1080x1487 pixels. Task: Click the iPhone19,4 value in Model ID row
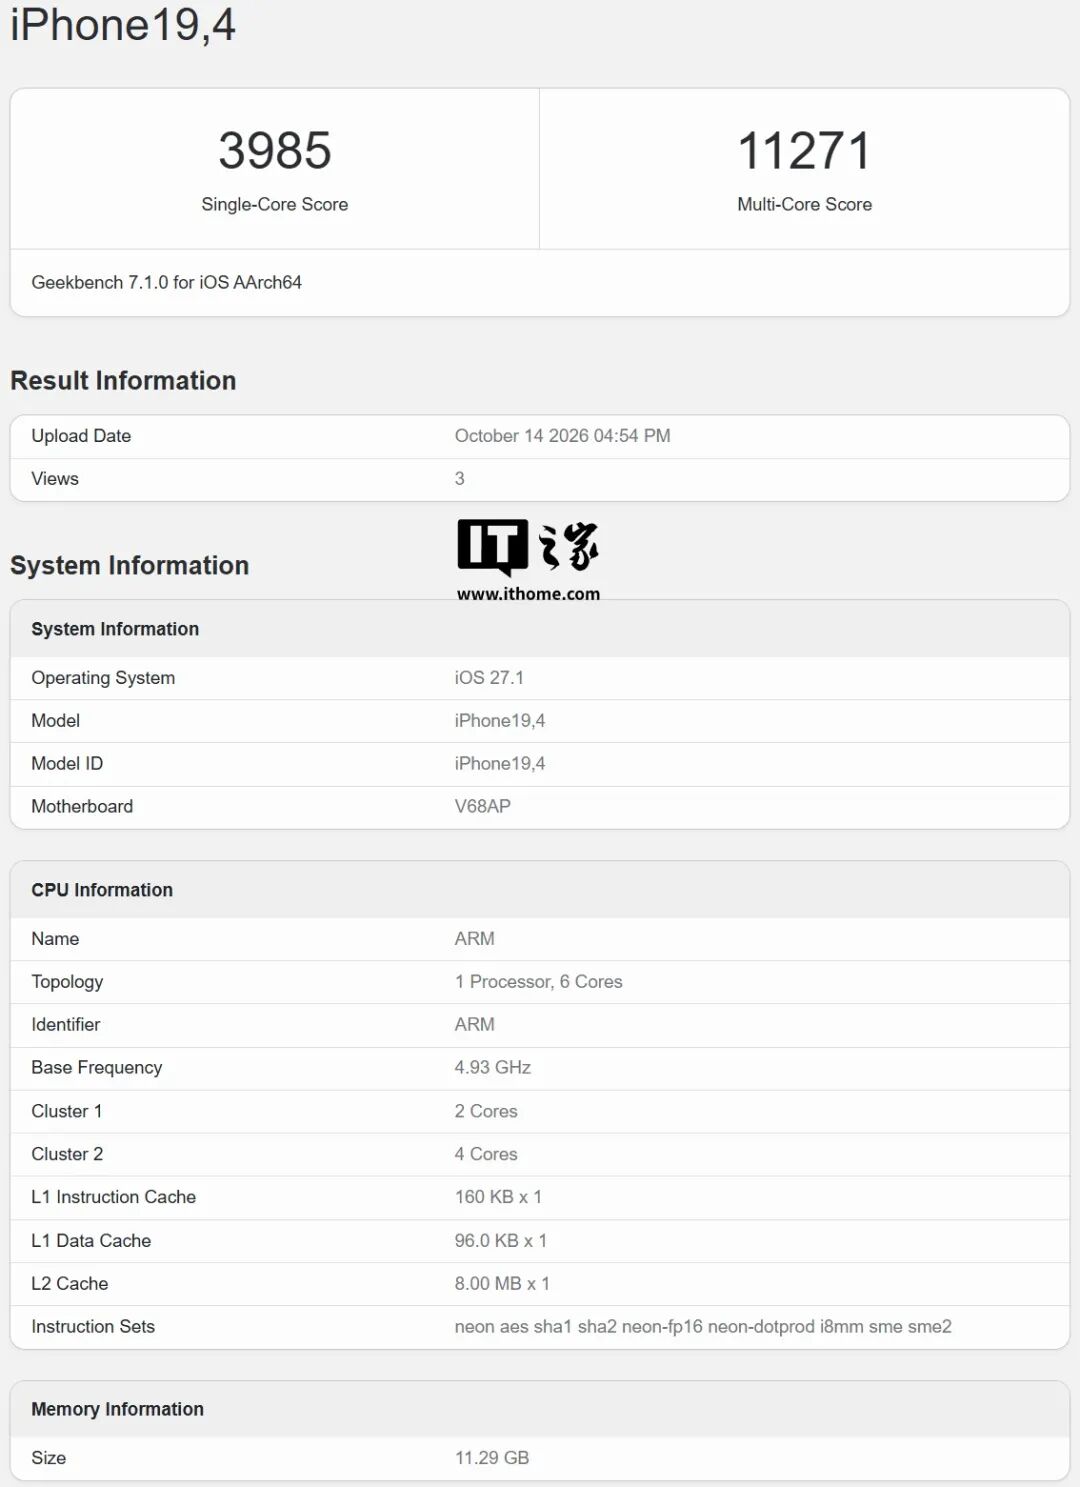pyautogui.click(x=500, y=764)
